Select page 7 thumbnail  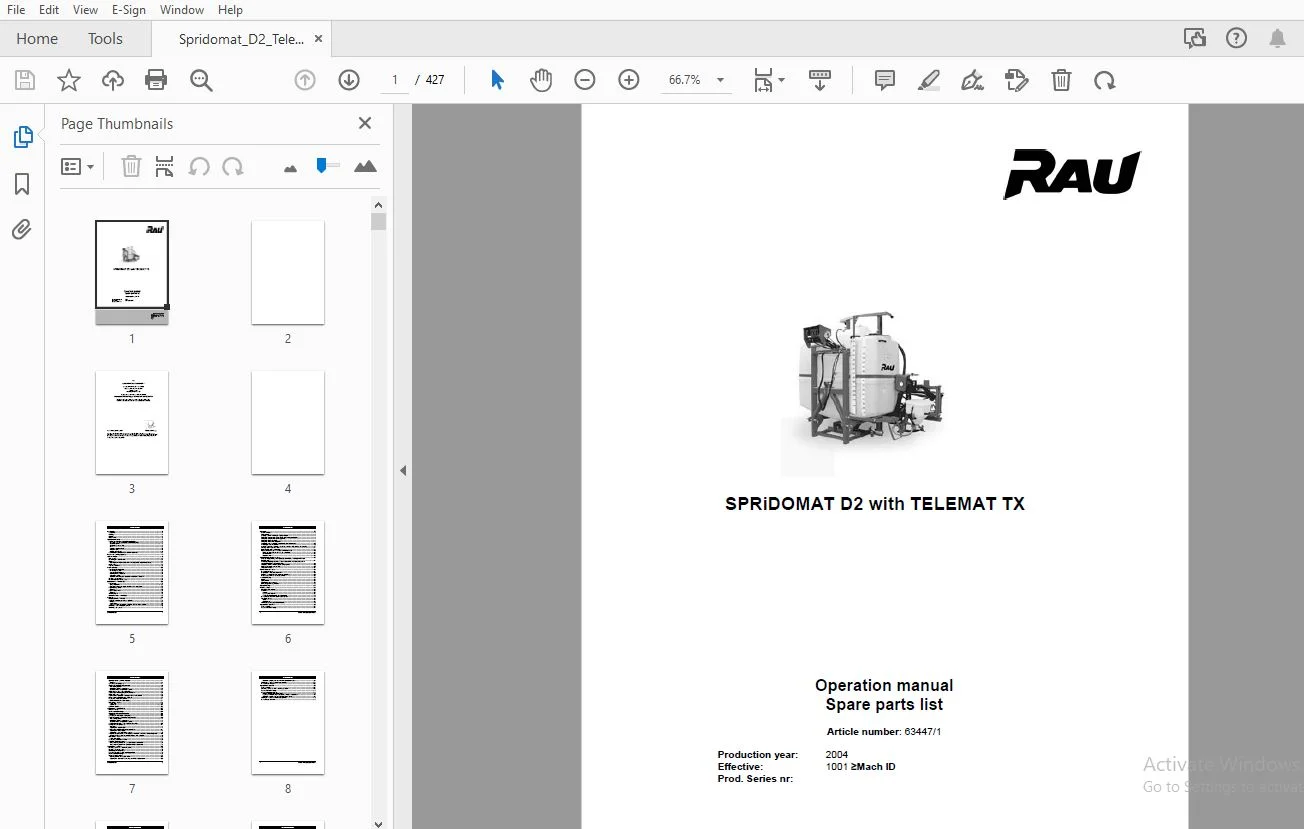(x=132, y=722)
